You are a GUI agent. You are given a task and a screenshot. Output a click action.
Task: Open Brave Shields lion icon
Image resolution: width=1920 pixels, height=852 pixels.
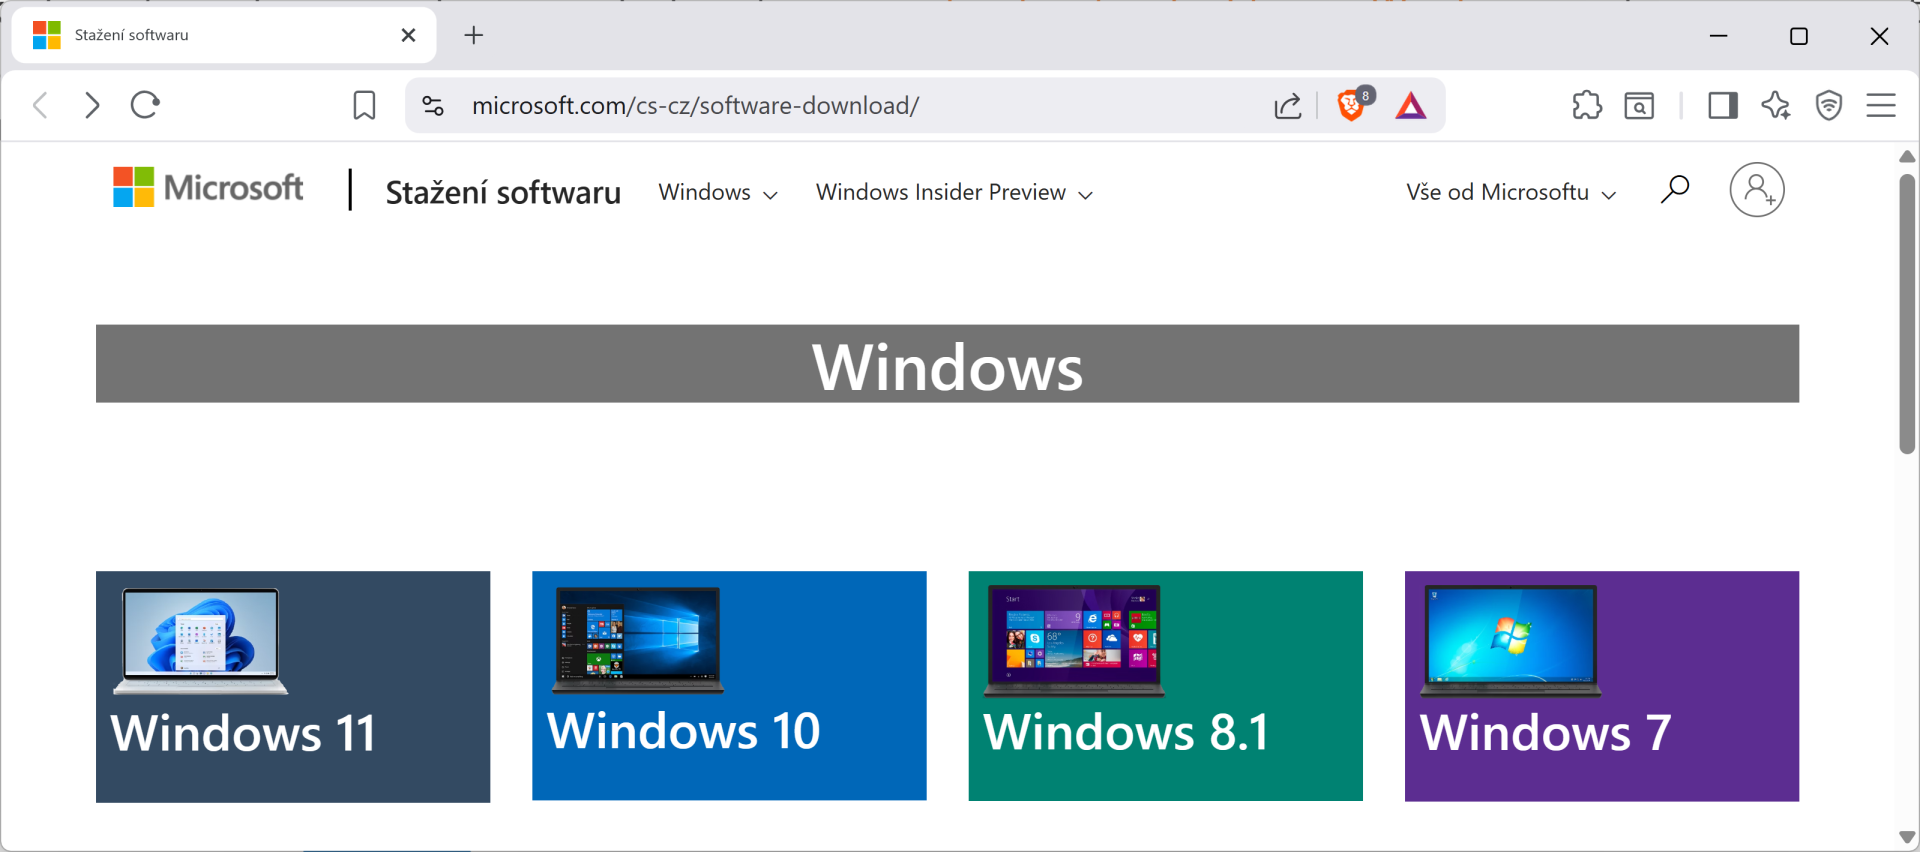tap(1353, 104)
